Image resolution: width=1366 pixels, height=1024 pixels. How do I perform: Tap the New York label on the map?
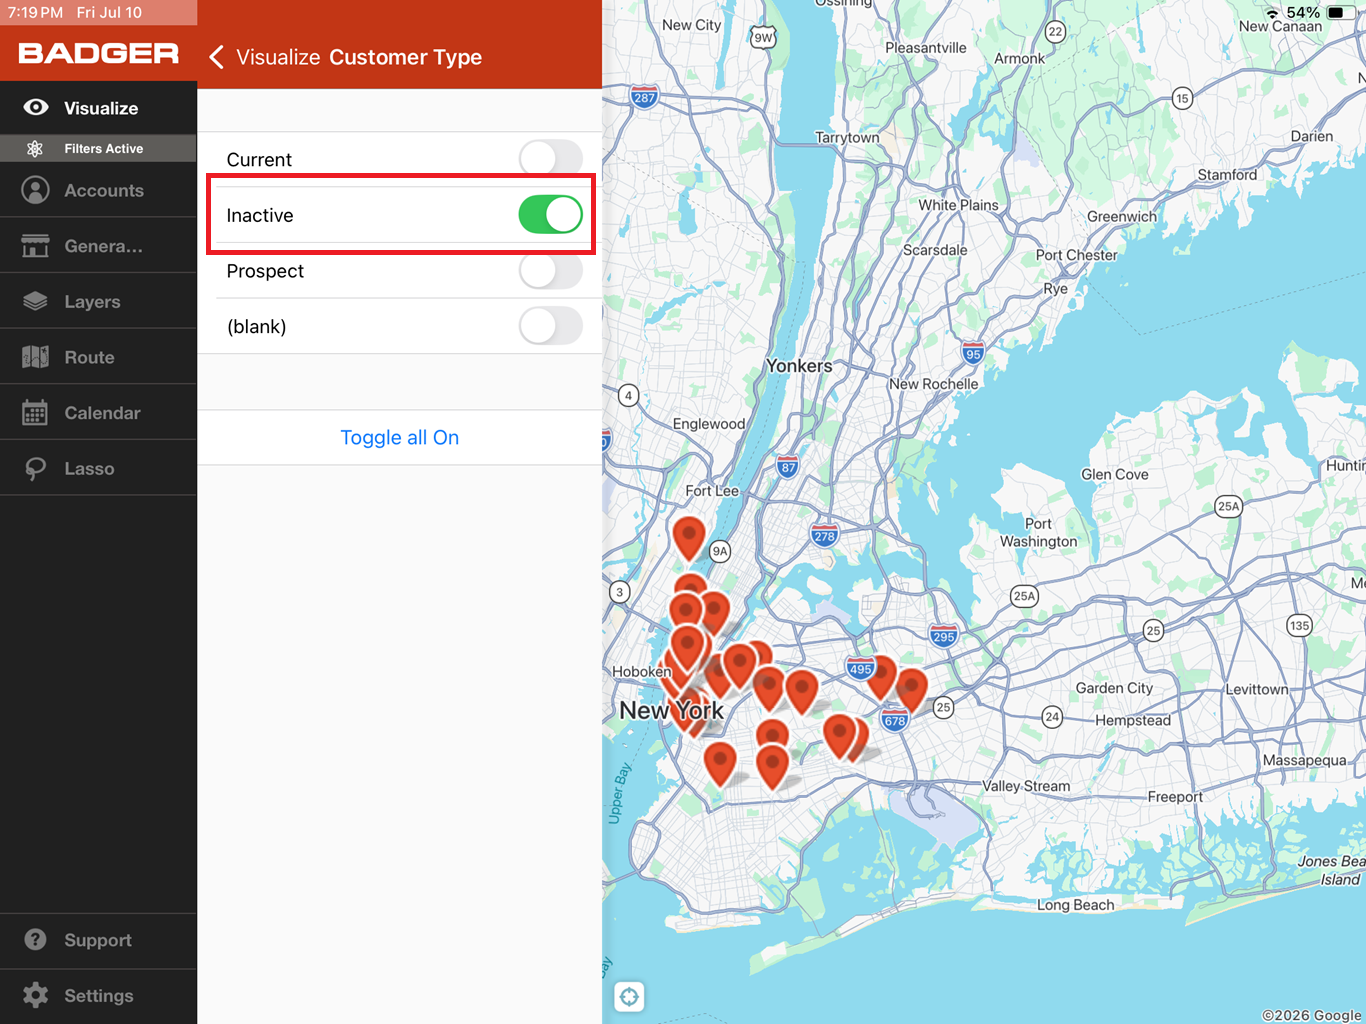671,711
